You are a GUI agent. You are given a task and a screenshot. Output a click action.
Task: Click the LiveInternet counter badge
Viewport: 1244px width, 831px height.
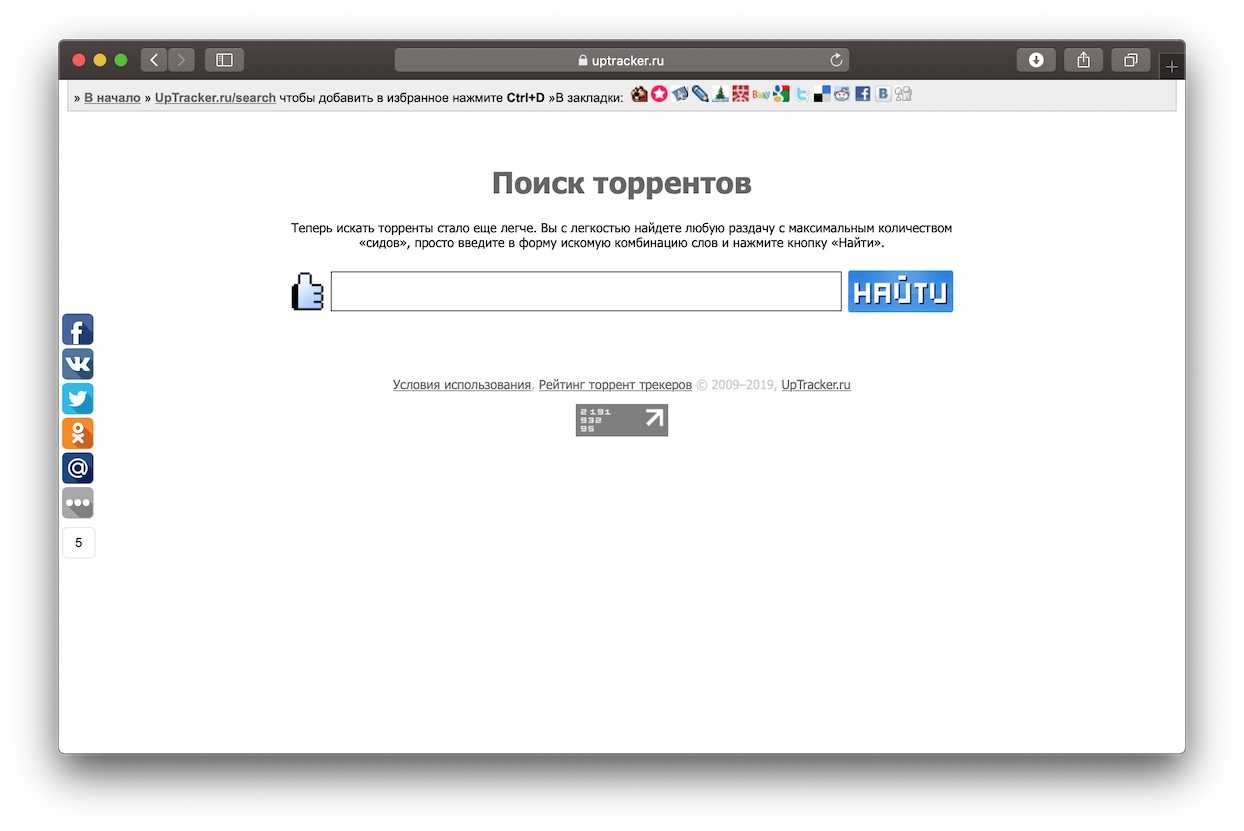[622, 420]
